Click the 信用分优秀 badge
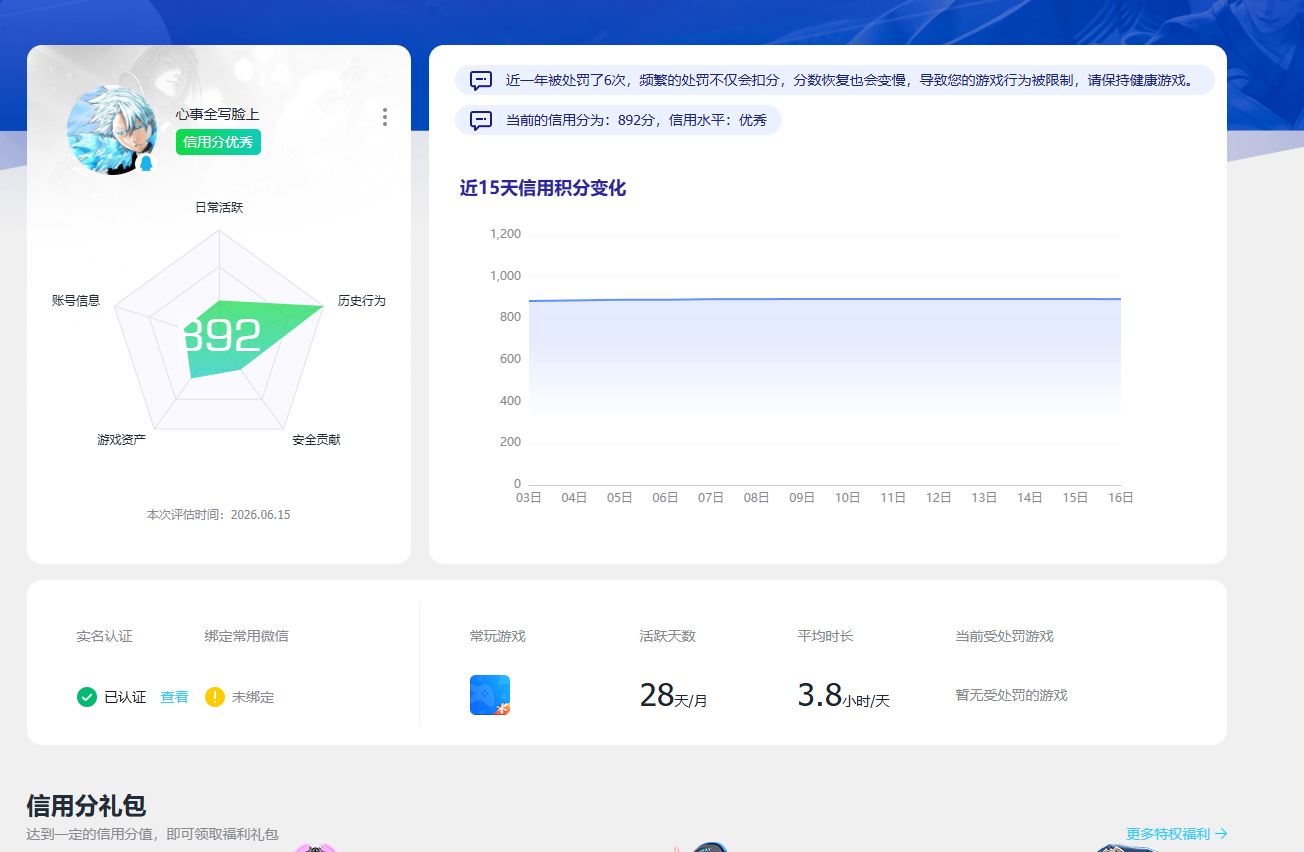This screenshot has width=1304, height=852. [218, 142]
